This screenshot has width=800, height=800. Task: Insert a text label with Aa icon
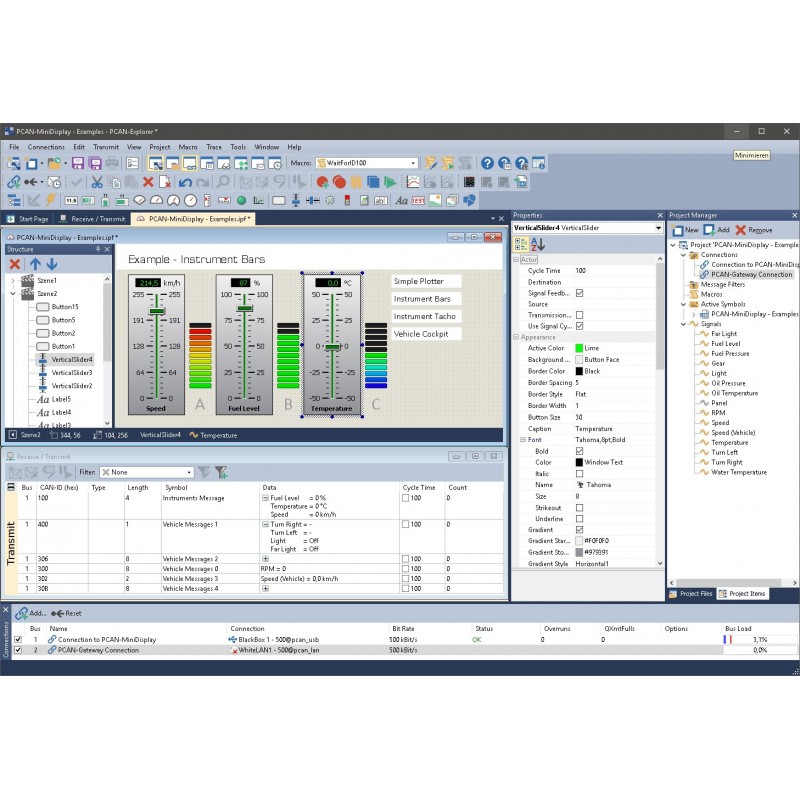[x=402, y=201]
